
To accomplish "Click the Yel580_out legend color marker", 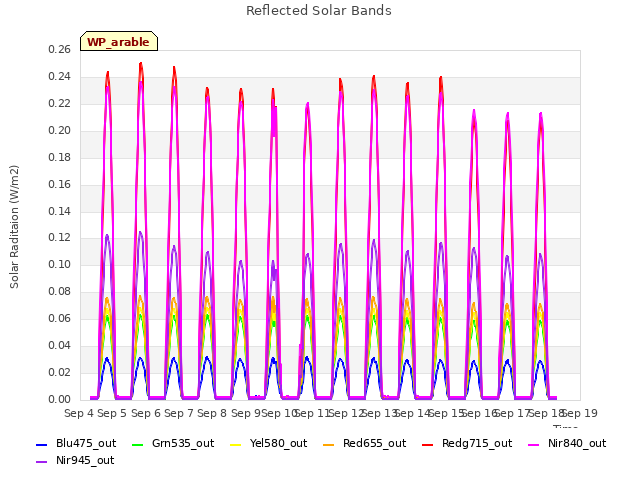I will [x=236, y=445].
